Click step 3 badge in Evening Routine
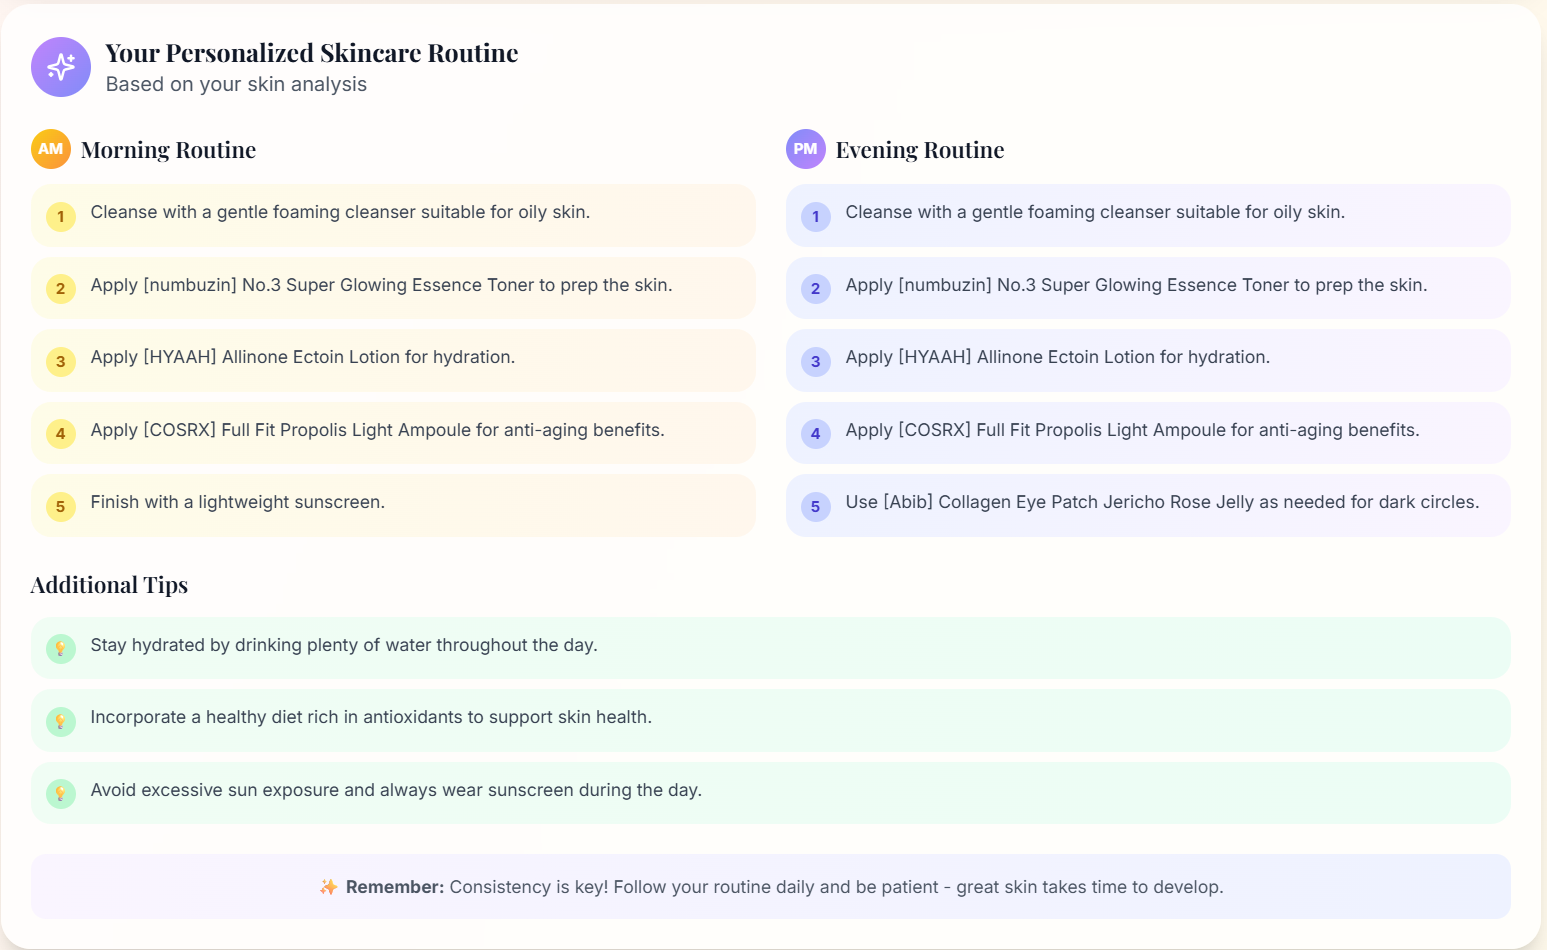1547x950 pixels. coord(815,361)
